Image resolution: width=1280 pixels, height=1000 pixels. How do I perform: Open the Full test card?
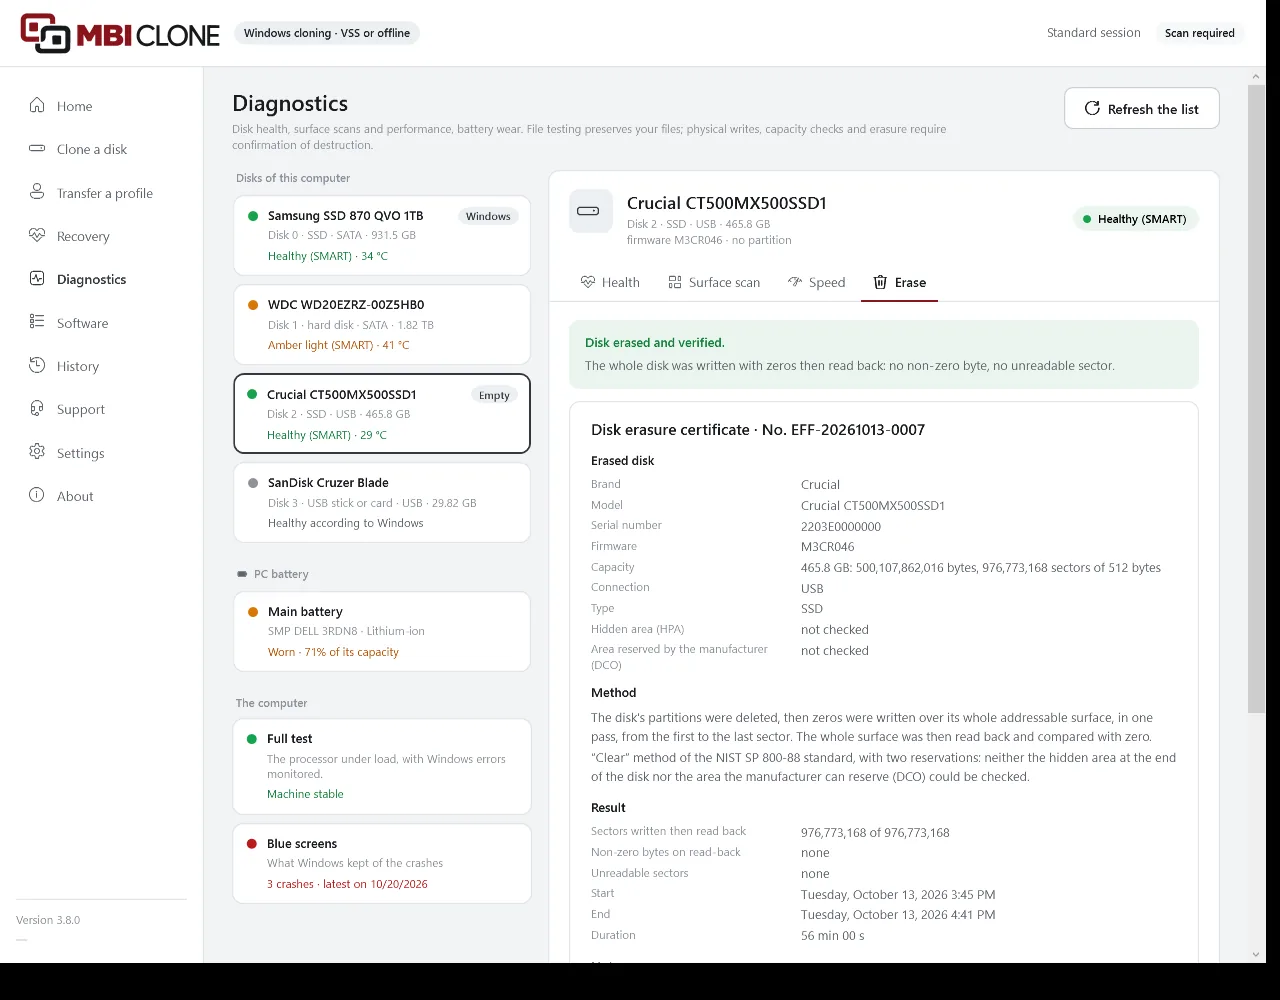(382, 766)
